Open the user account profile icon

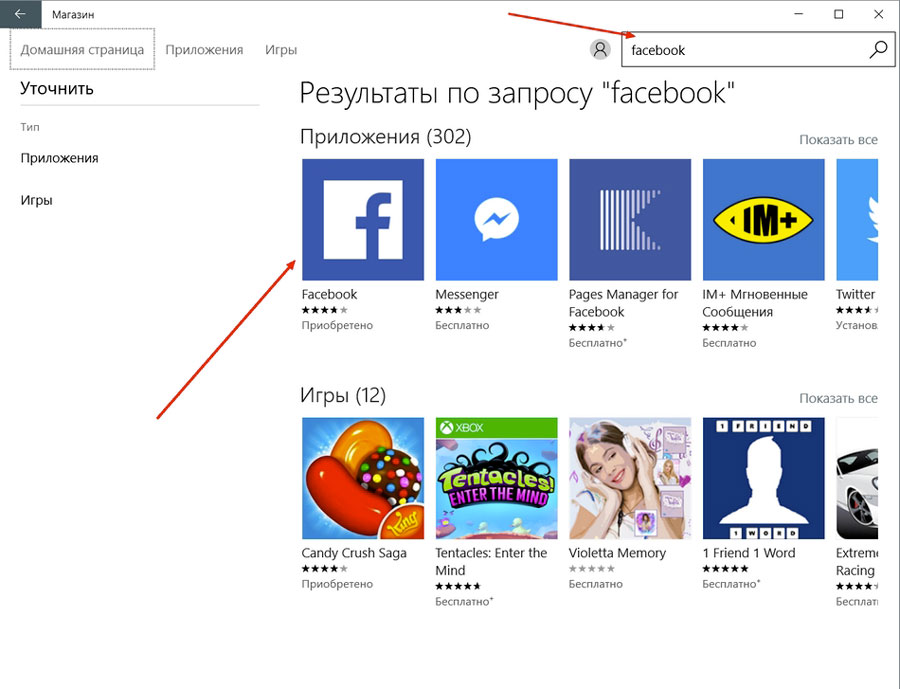(600, 49)
